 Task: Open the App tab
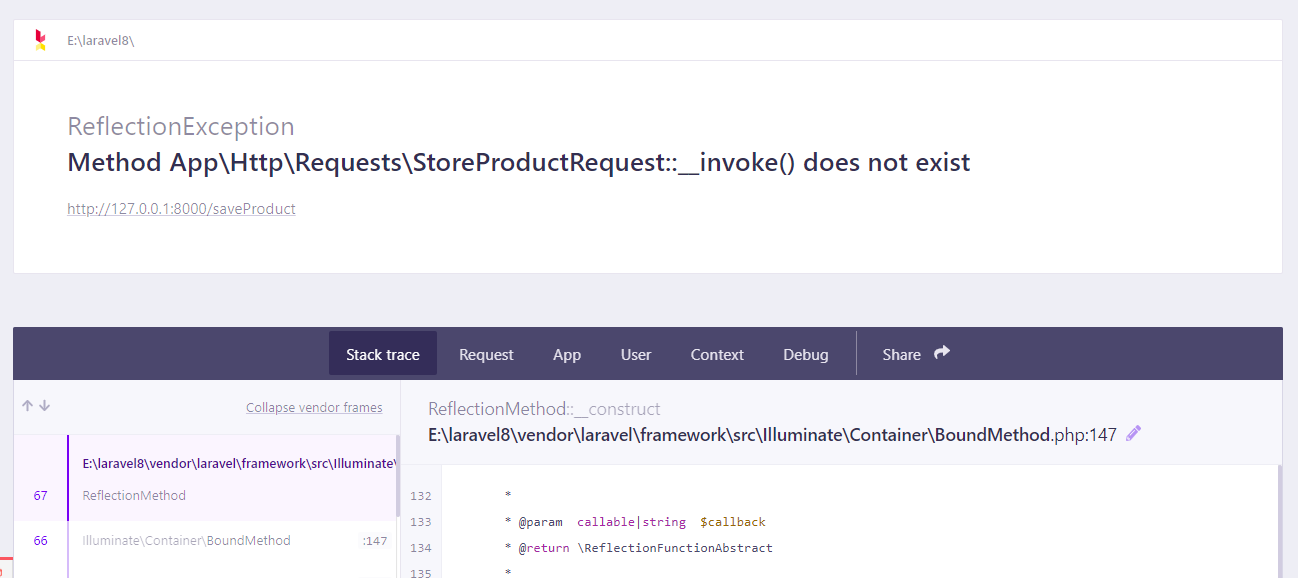[x=566, y=353]
